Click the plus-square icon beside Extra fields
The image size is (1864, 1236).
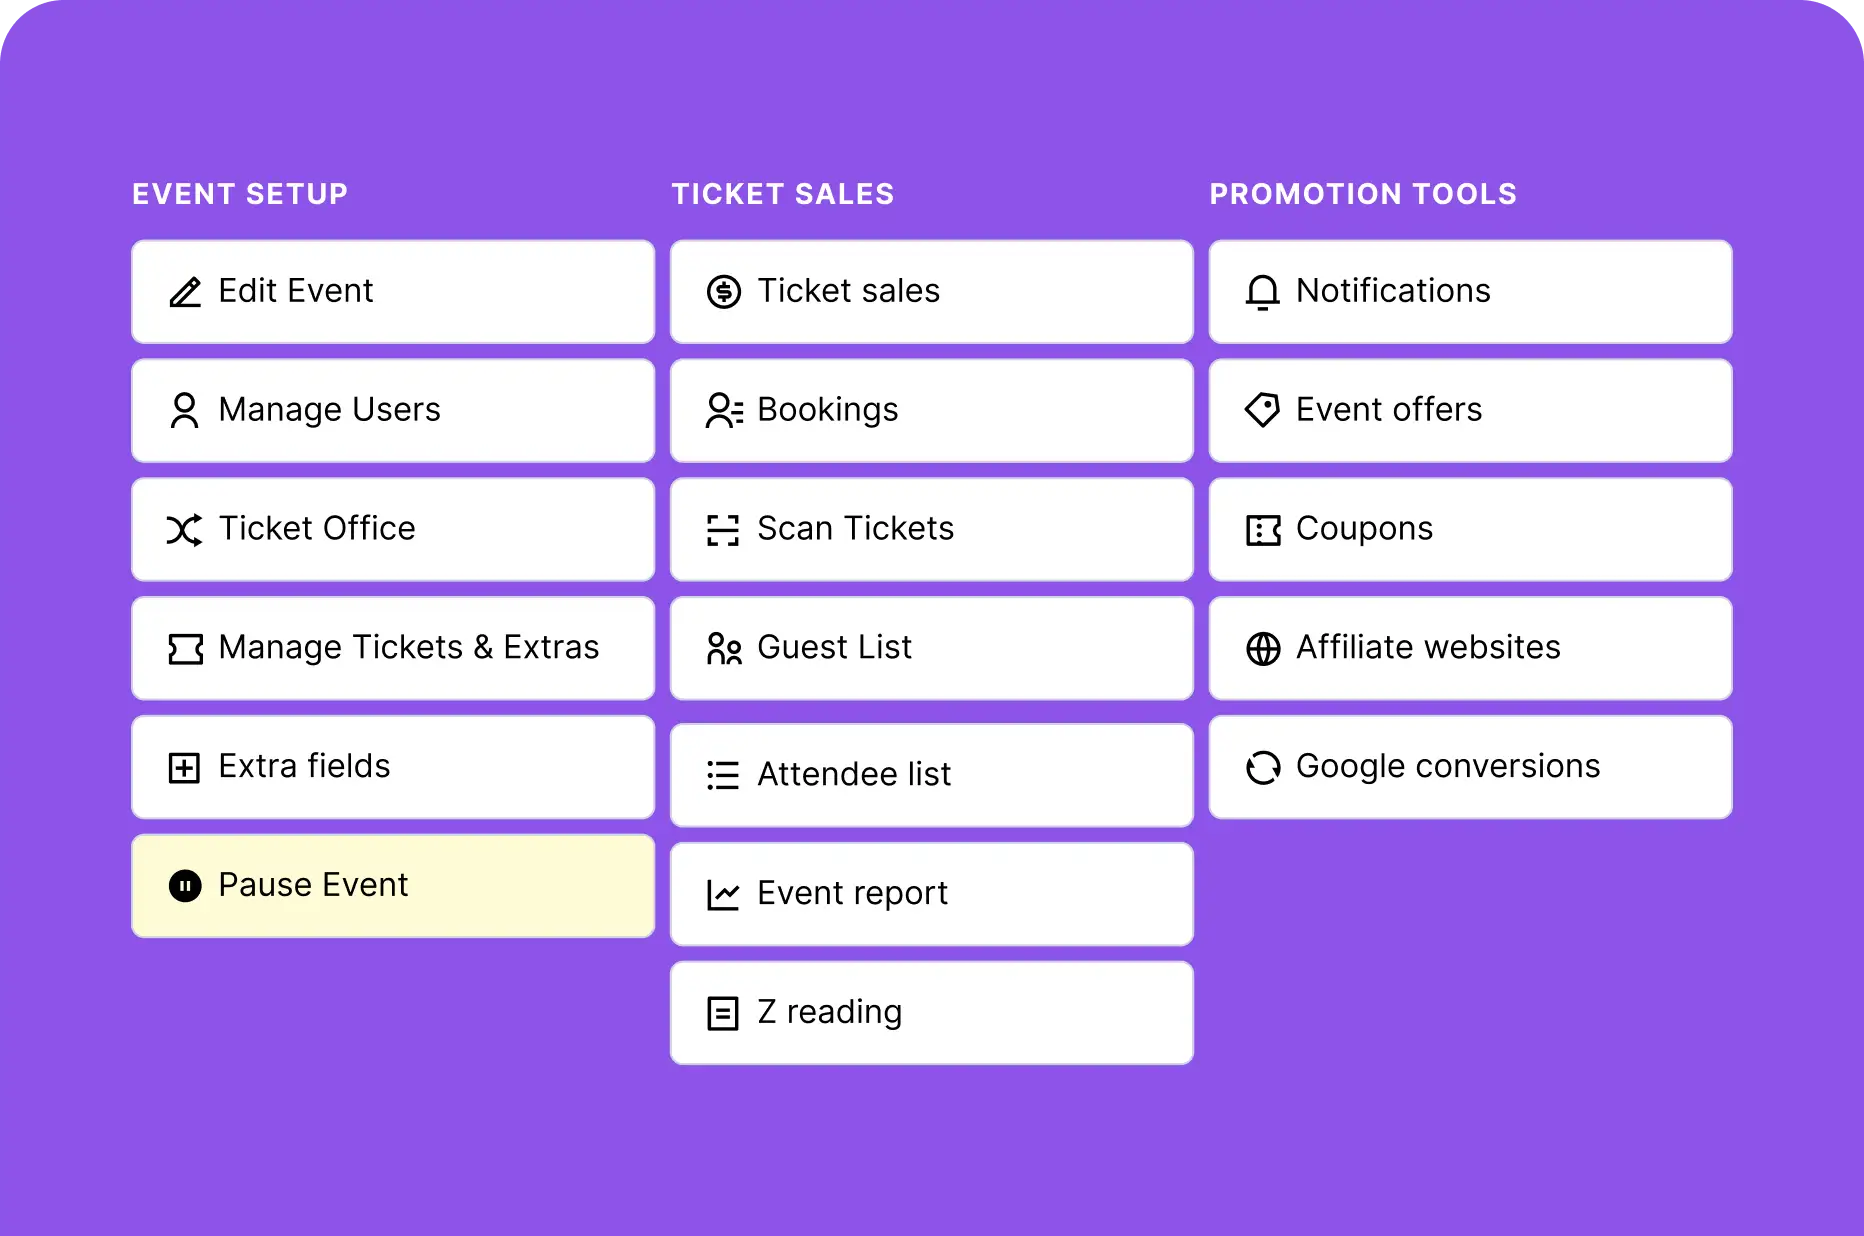click(184, 767)
